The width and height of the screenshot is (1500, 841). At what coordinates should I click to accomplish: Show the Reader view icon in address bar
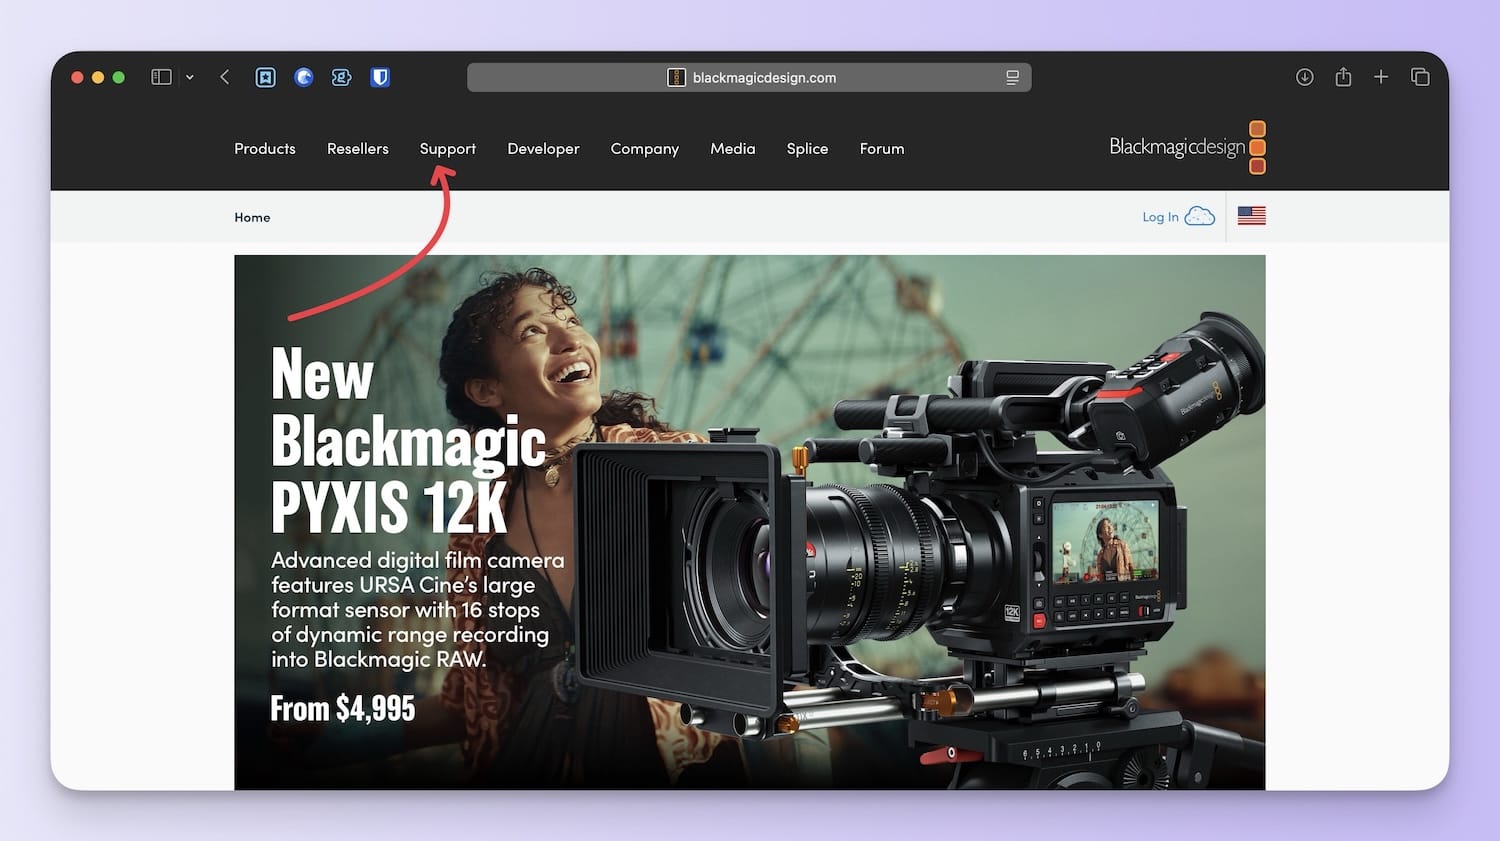click(1012, 77)
